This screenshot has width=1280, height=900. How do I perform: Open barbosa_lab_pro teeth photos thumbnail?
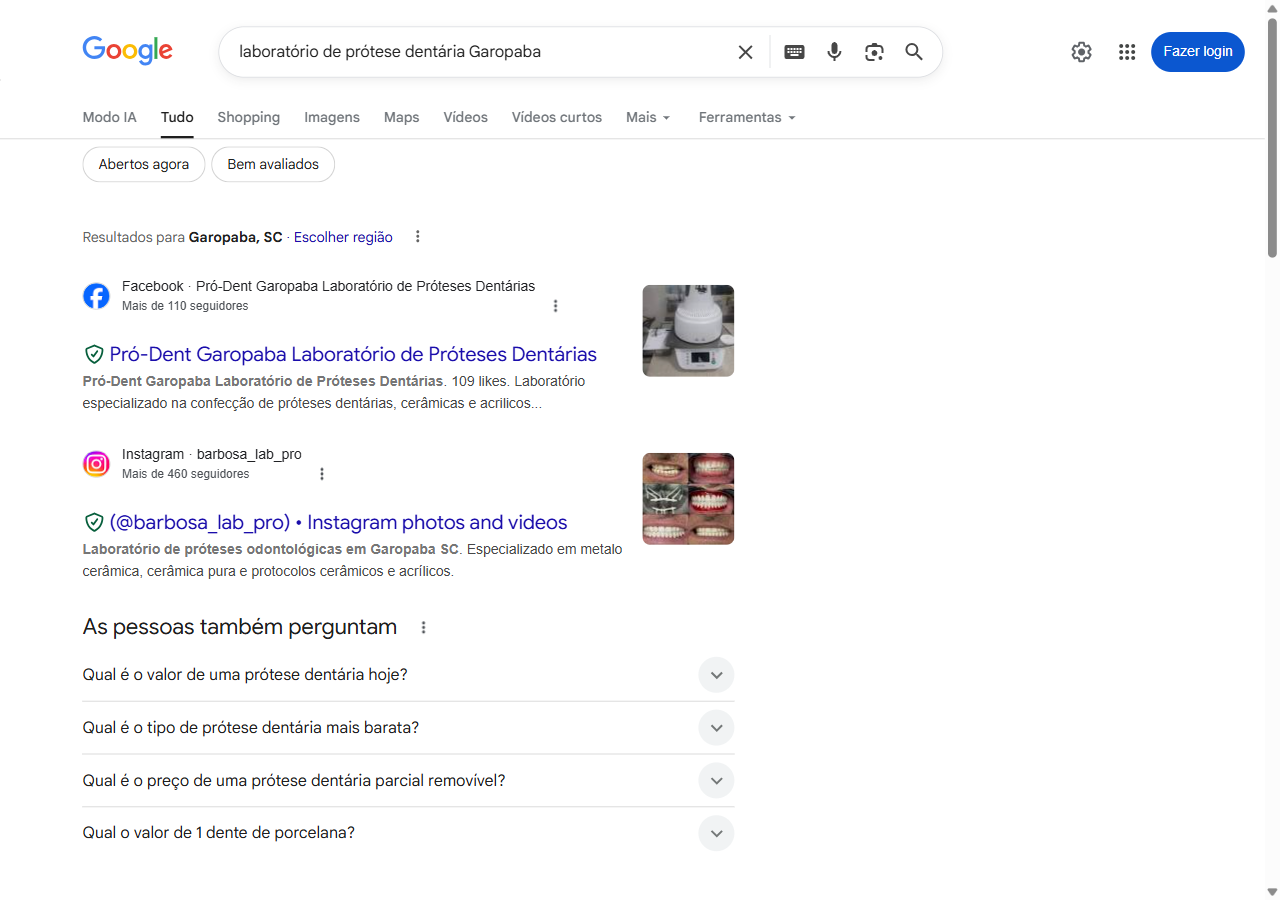pyautogui.click(x=688, y=499)
